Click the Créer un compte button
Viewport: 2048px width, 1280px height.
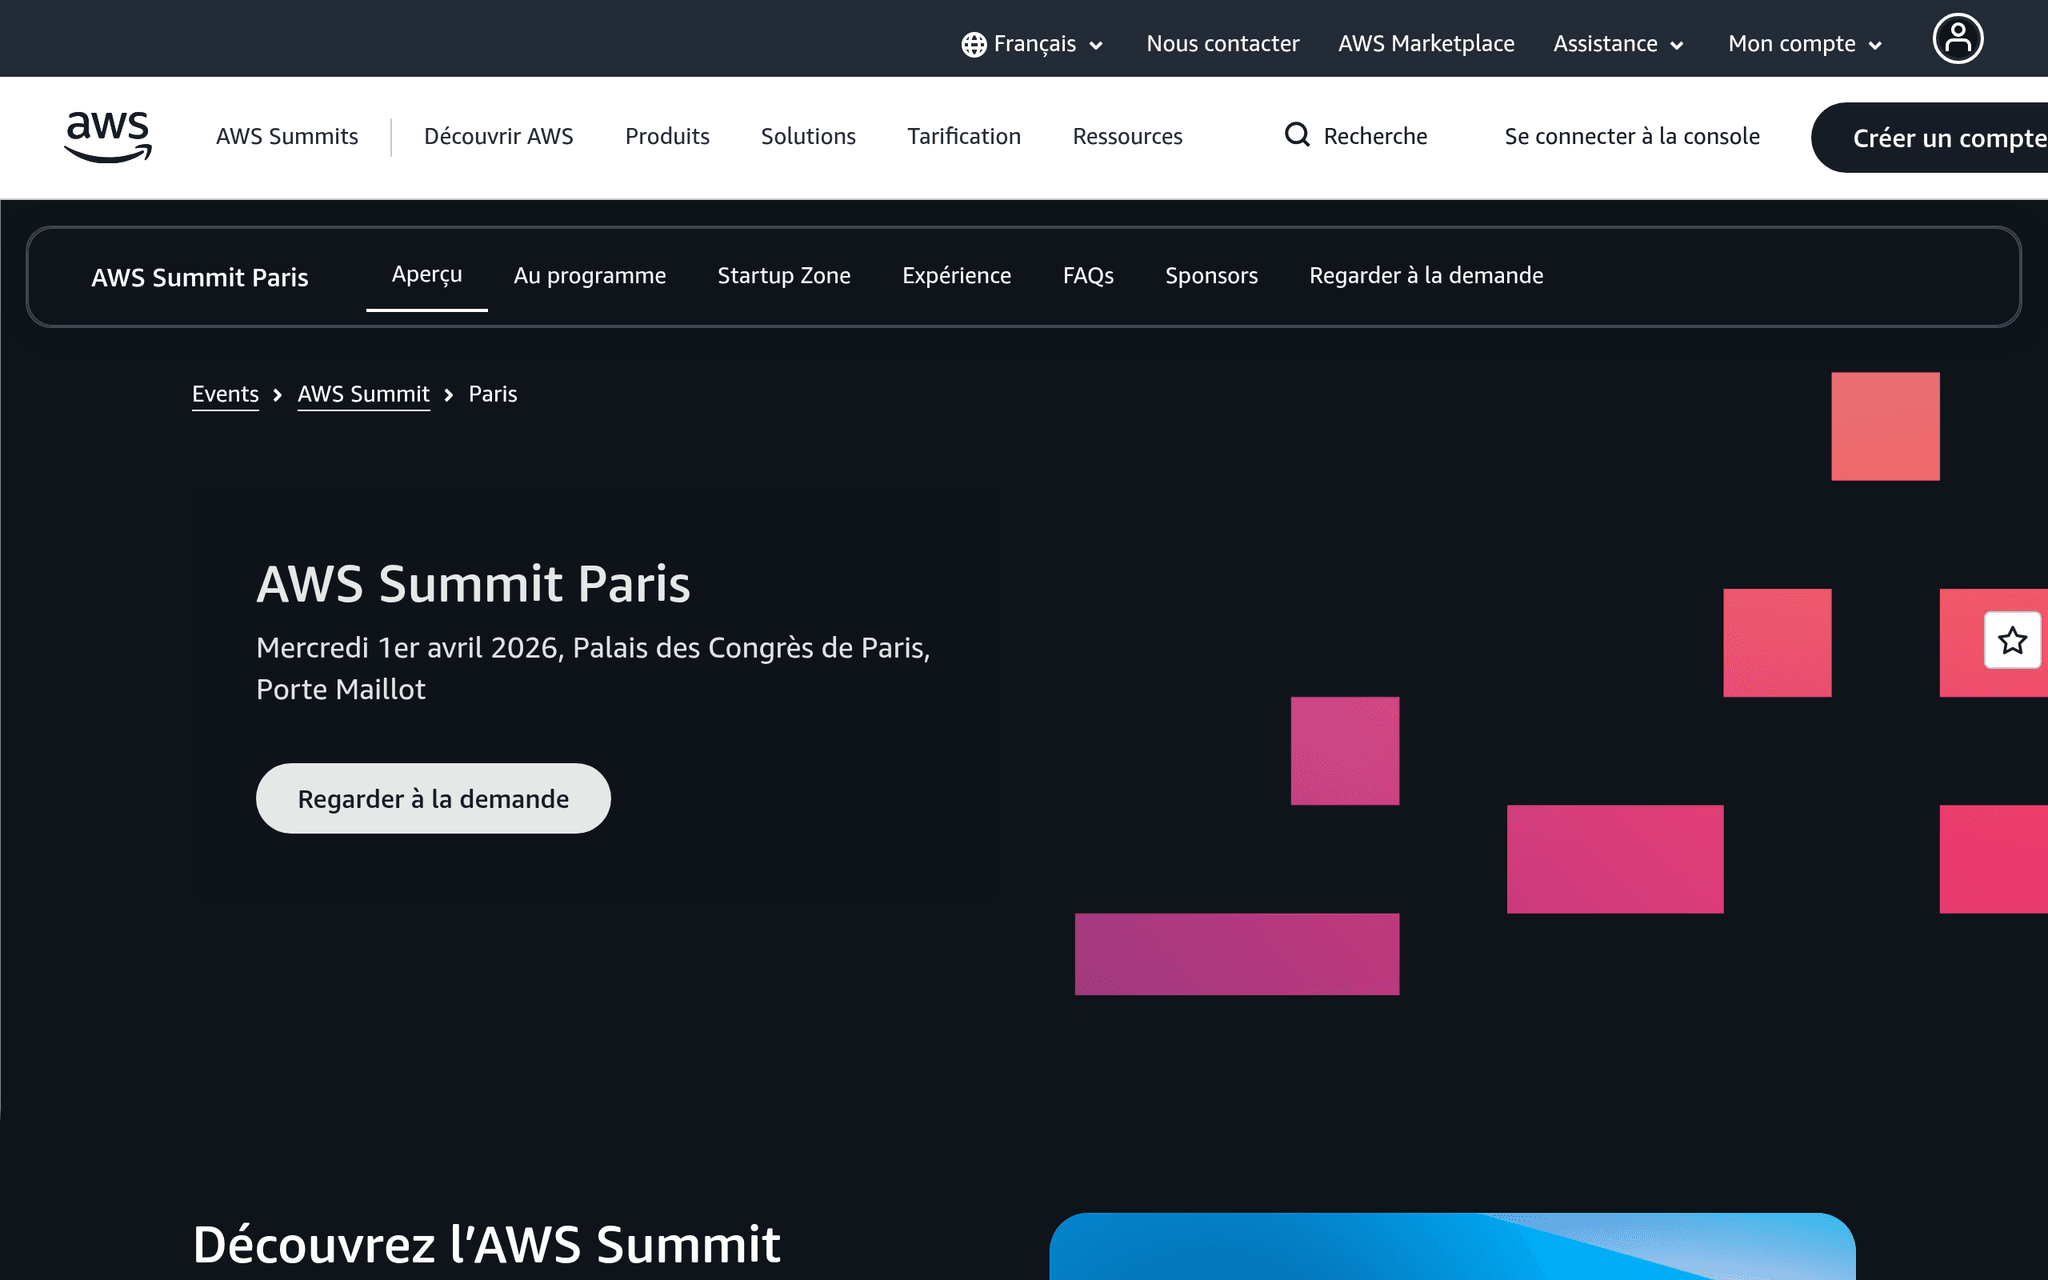click(1930, 138)
